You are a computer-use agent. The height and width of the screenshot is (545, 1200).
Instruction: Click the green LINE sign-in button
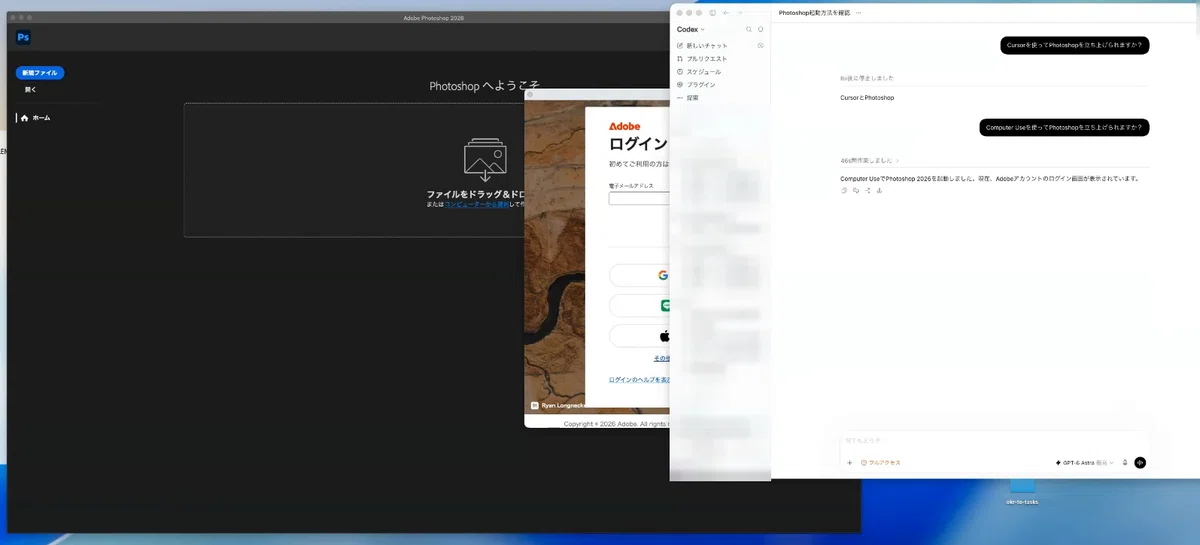640,306
